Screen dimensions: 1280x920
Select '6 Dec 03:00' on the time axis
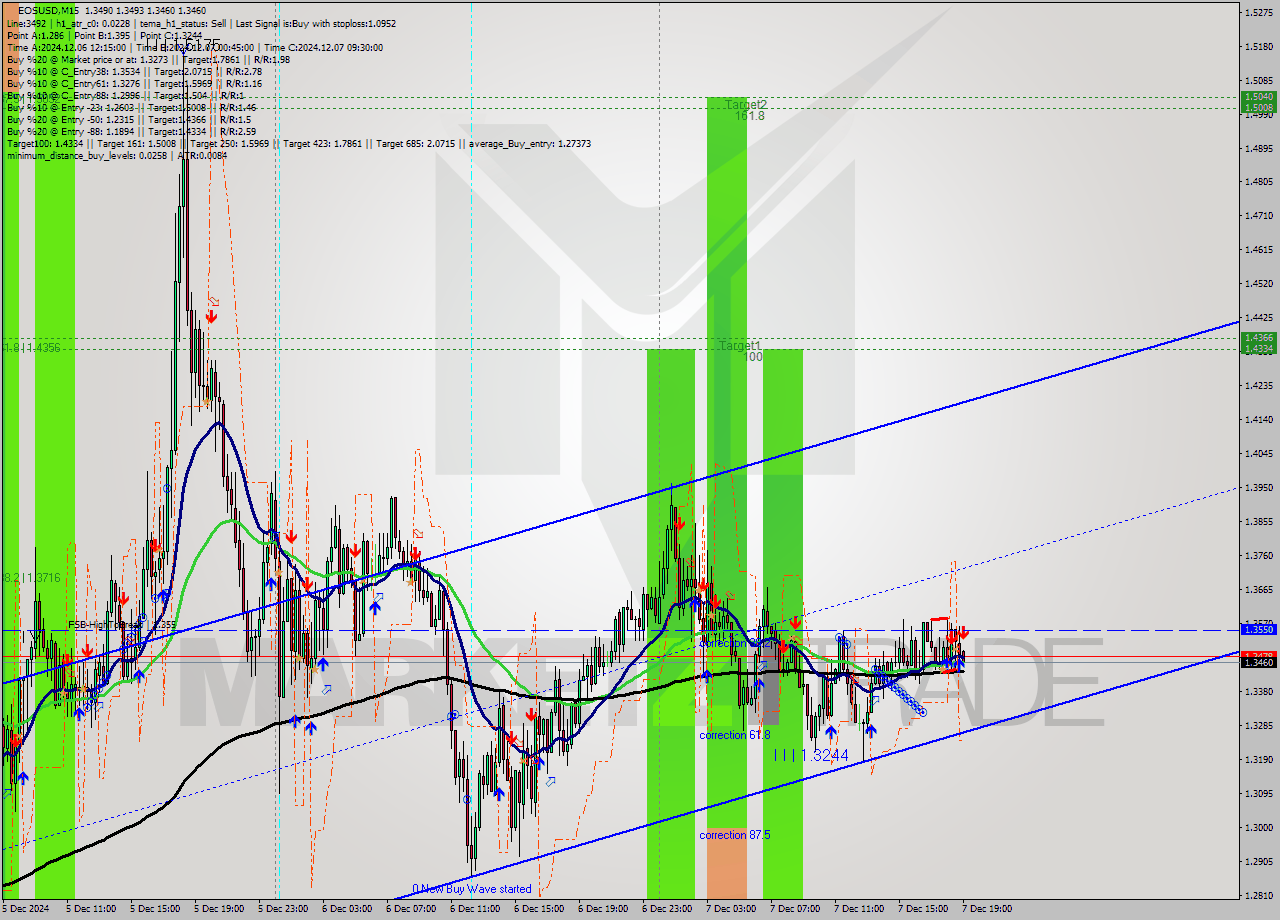tap(347, 909)
